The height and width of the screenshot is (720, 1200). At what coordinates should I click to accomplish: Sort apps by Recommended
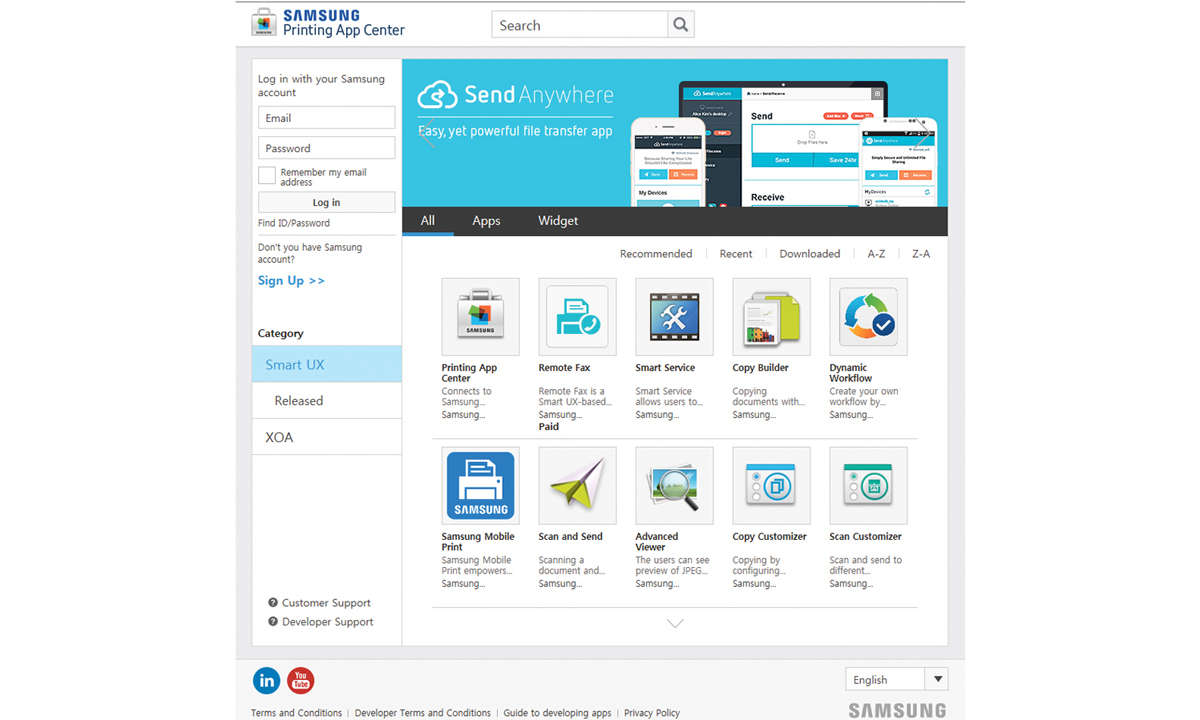point(656,254)
